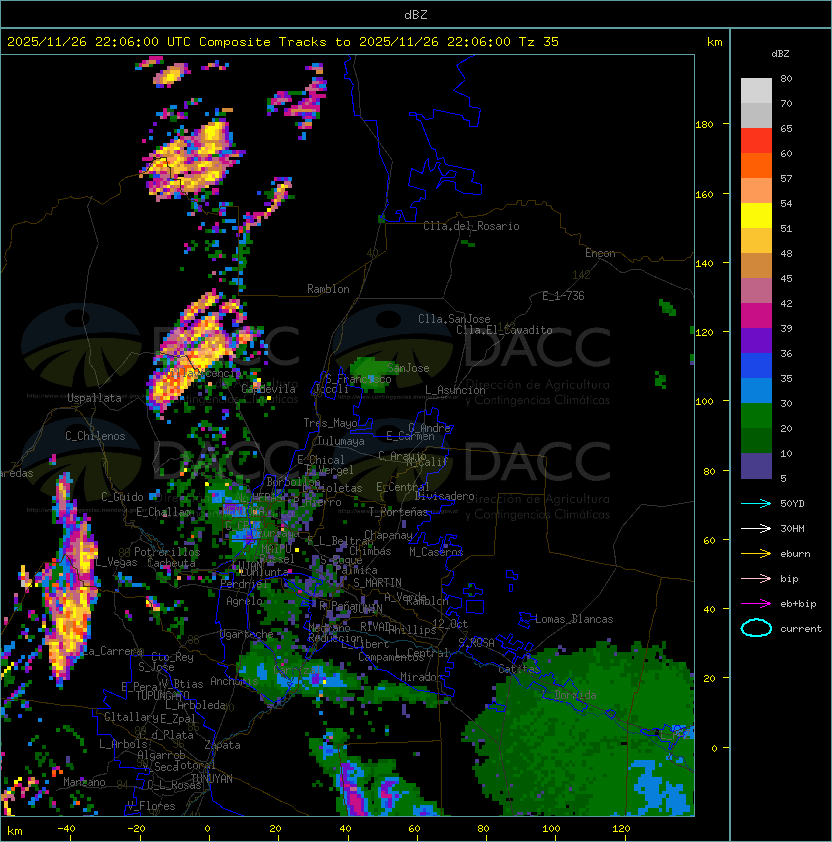Image resolution: width=832 pixels, height=842 pixels.
Task: Click the Mirador place label
Action: tap(422, 677)
